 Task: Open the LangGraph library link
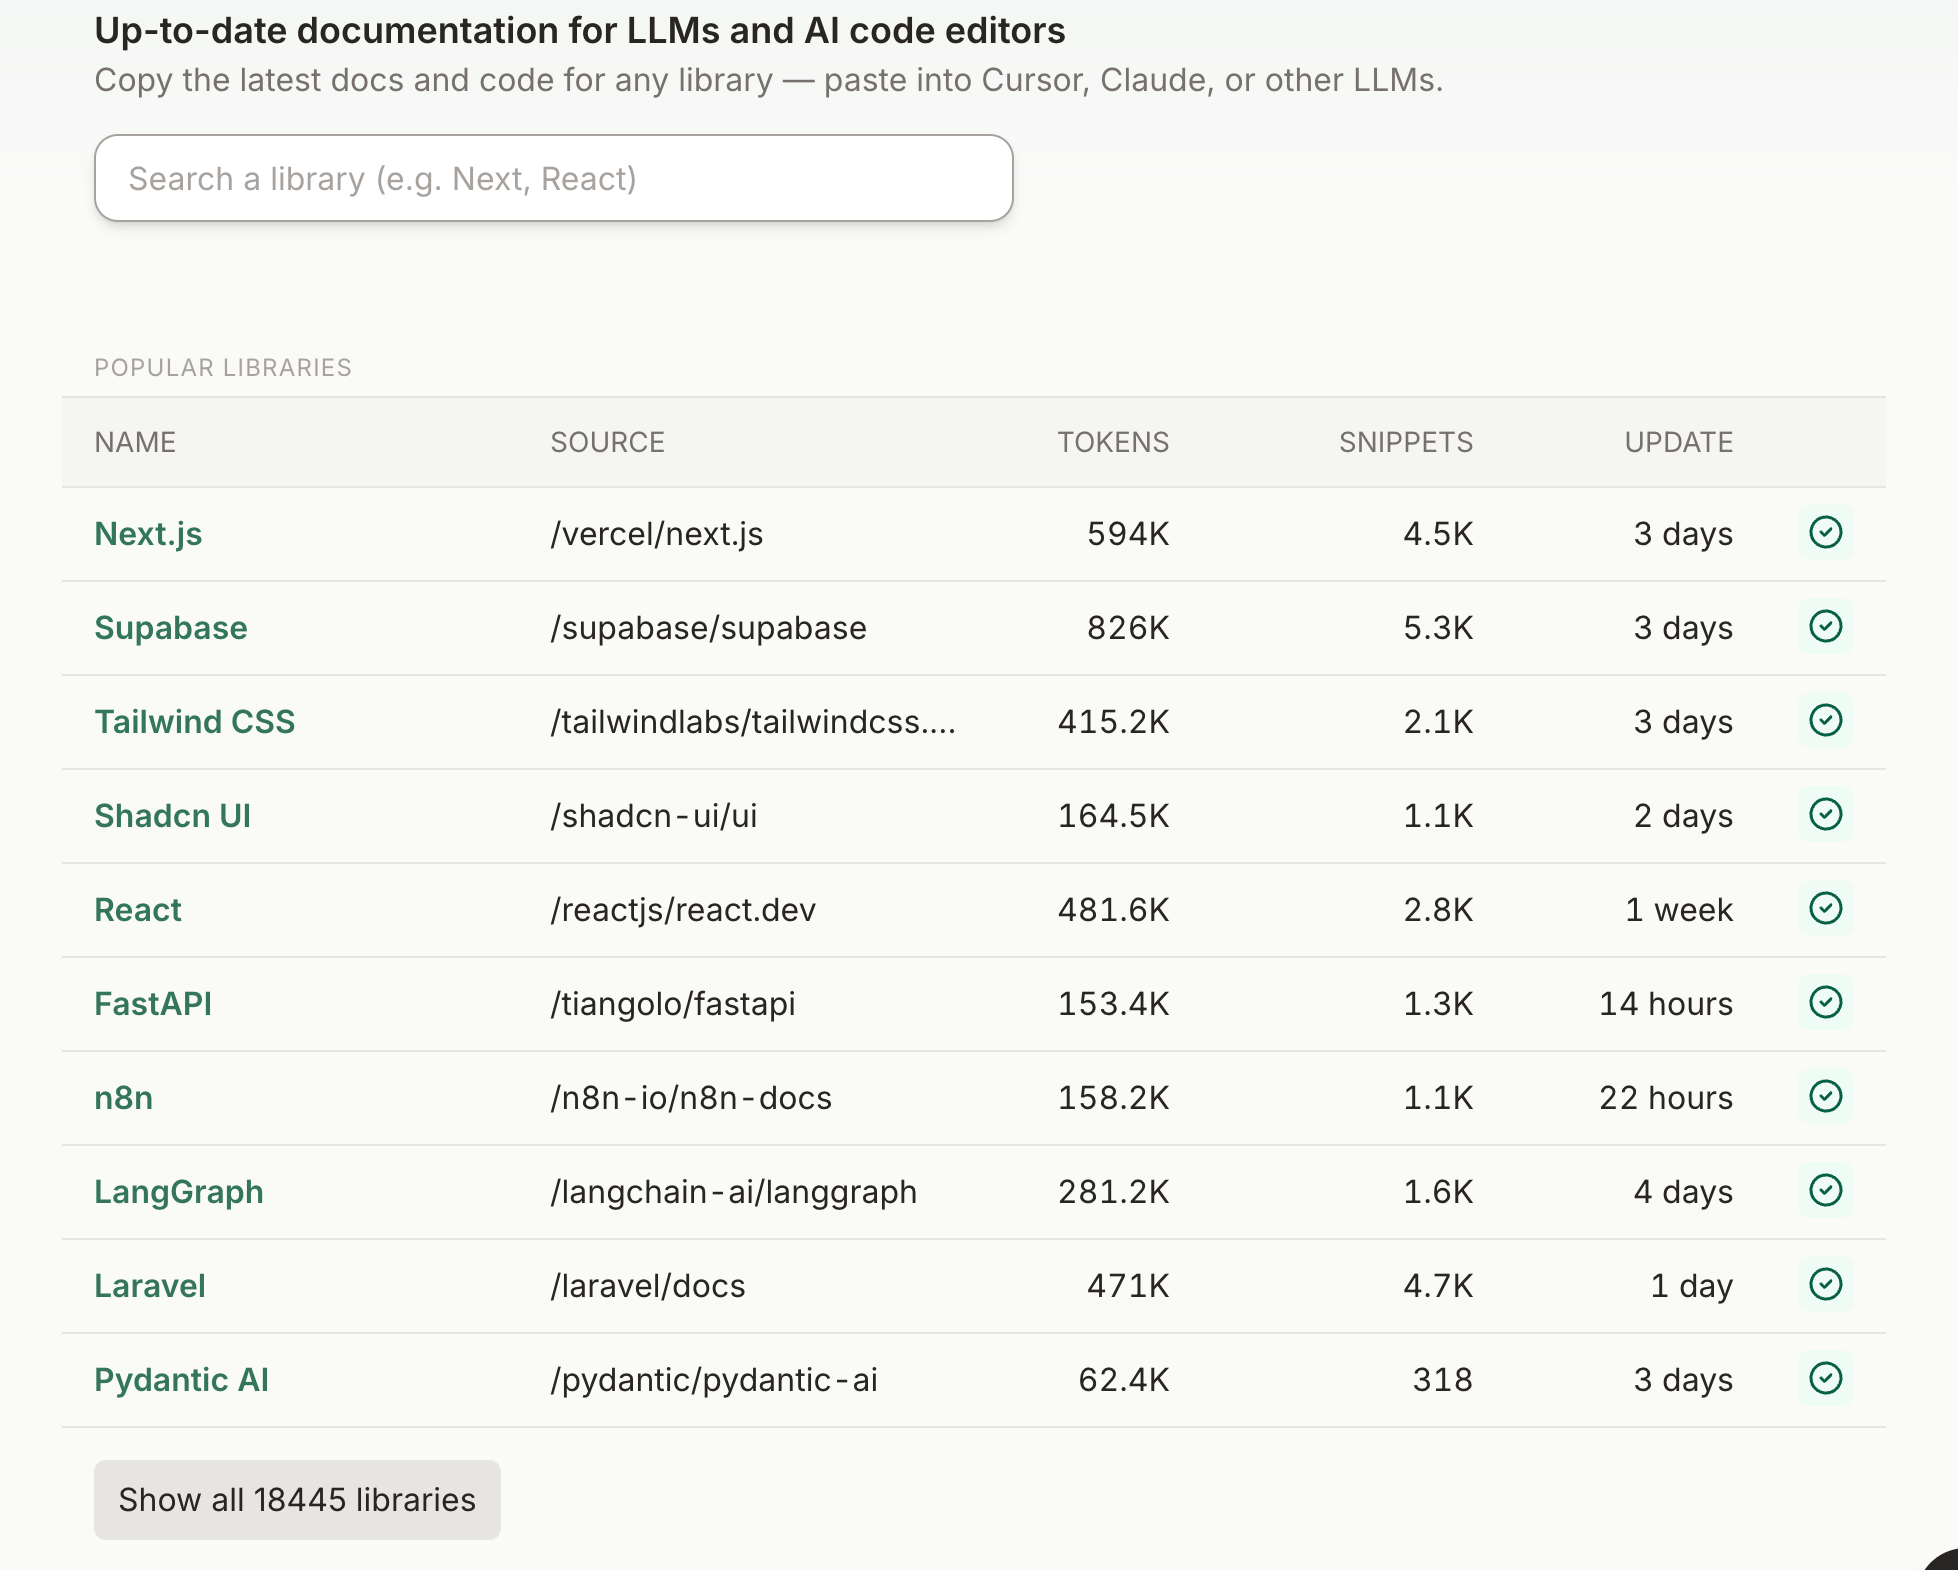click(179, 1192)
